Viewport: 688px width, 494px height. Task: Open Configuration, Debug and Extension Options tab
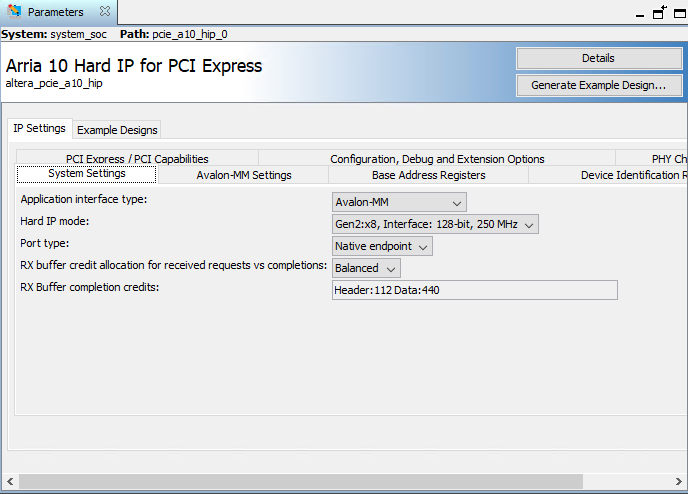click(437, 158)
